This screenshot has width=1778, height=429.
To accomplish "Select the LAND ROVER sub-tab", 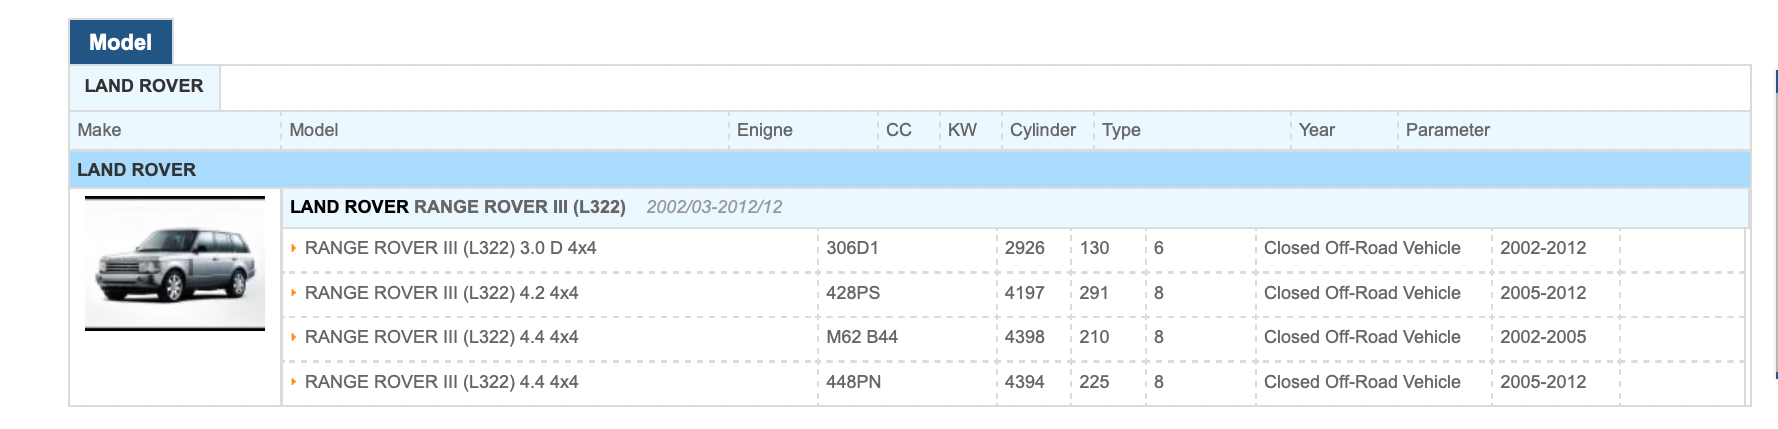I will [144, 86].
